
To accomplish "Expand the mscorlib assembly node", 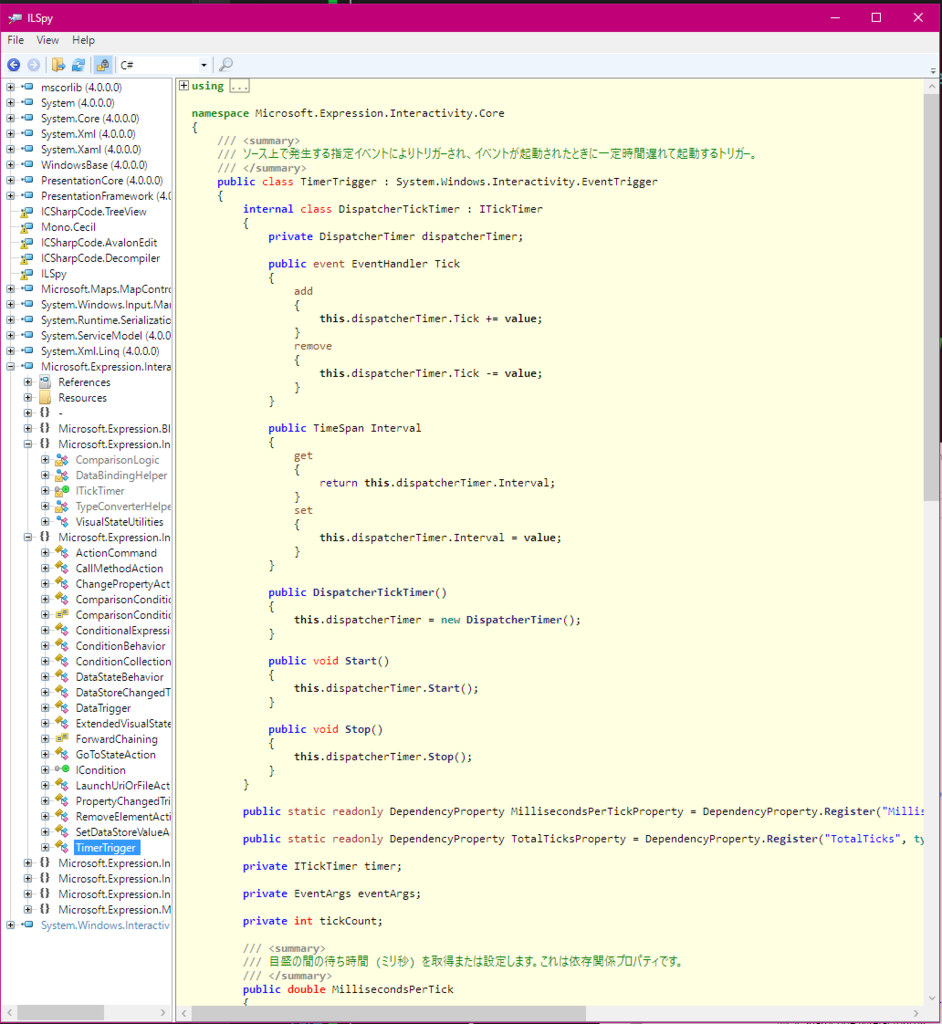I will [10, 87].
